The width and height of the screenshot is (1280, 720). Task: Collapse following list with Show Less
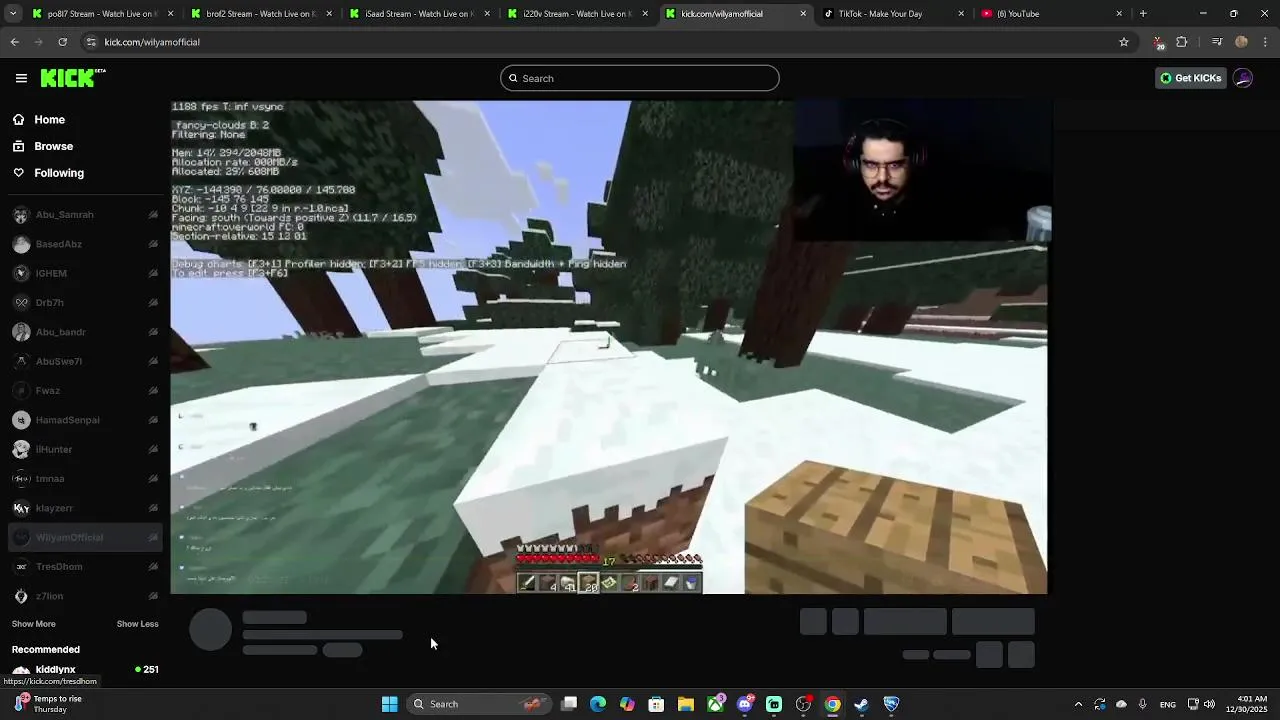click(137, 624)
